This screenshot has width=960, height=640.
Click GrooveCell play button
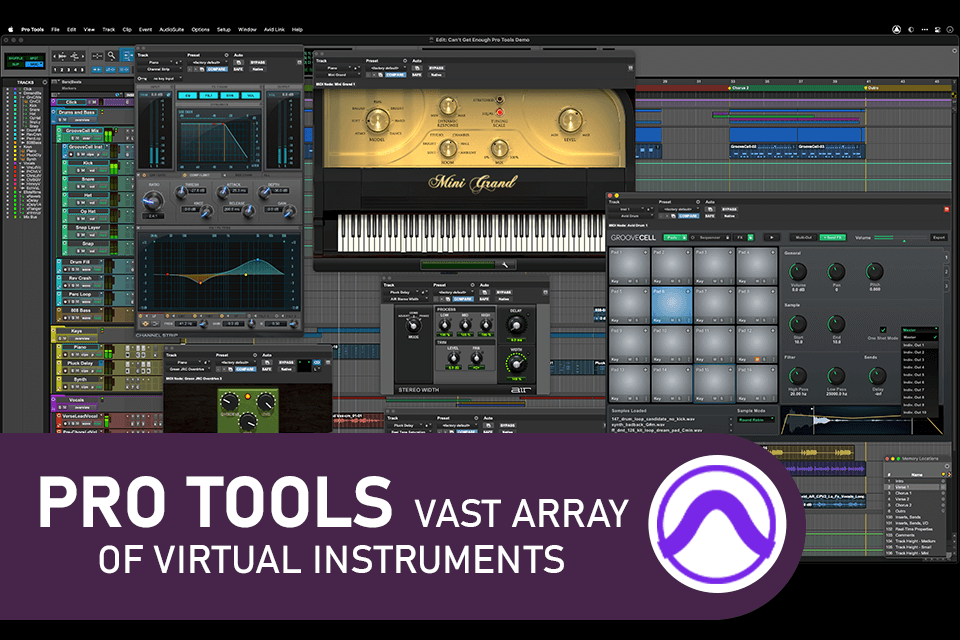771,237
